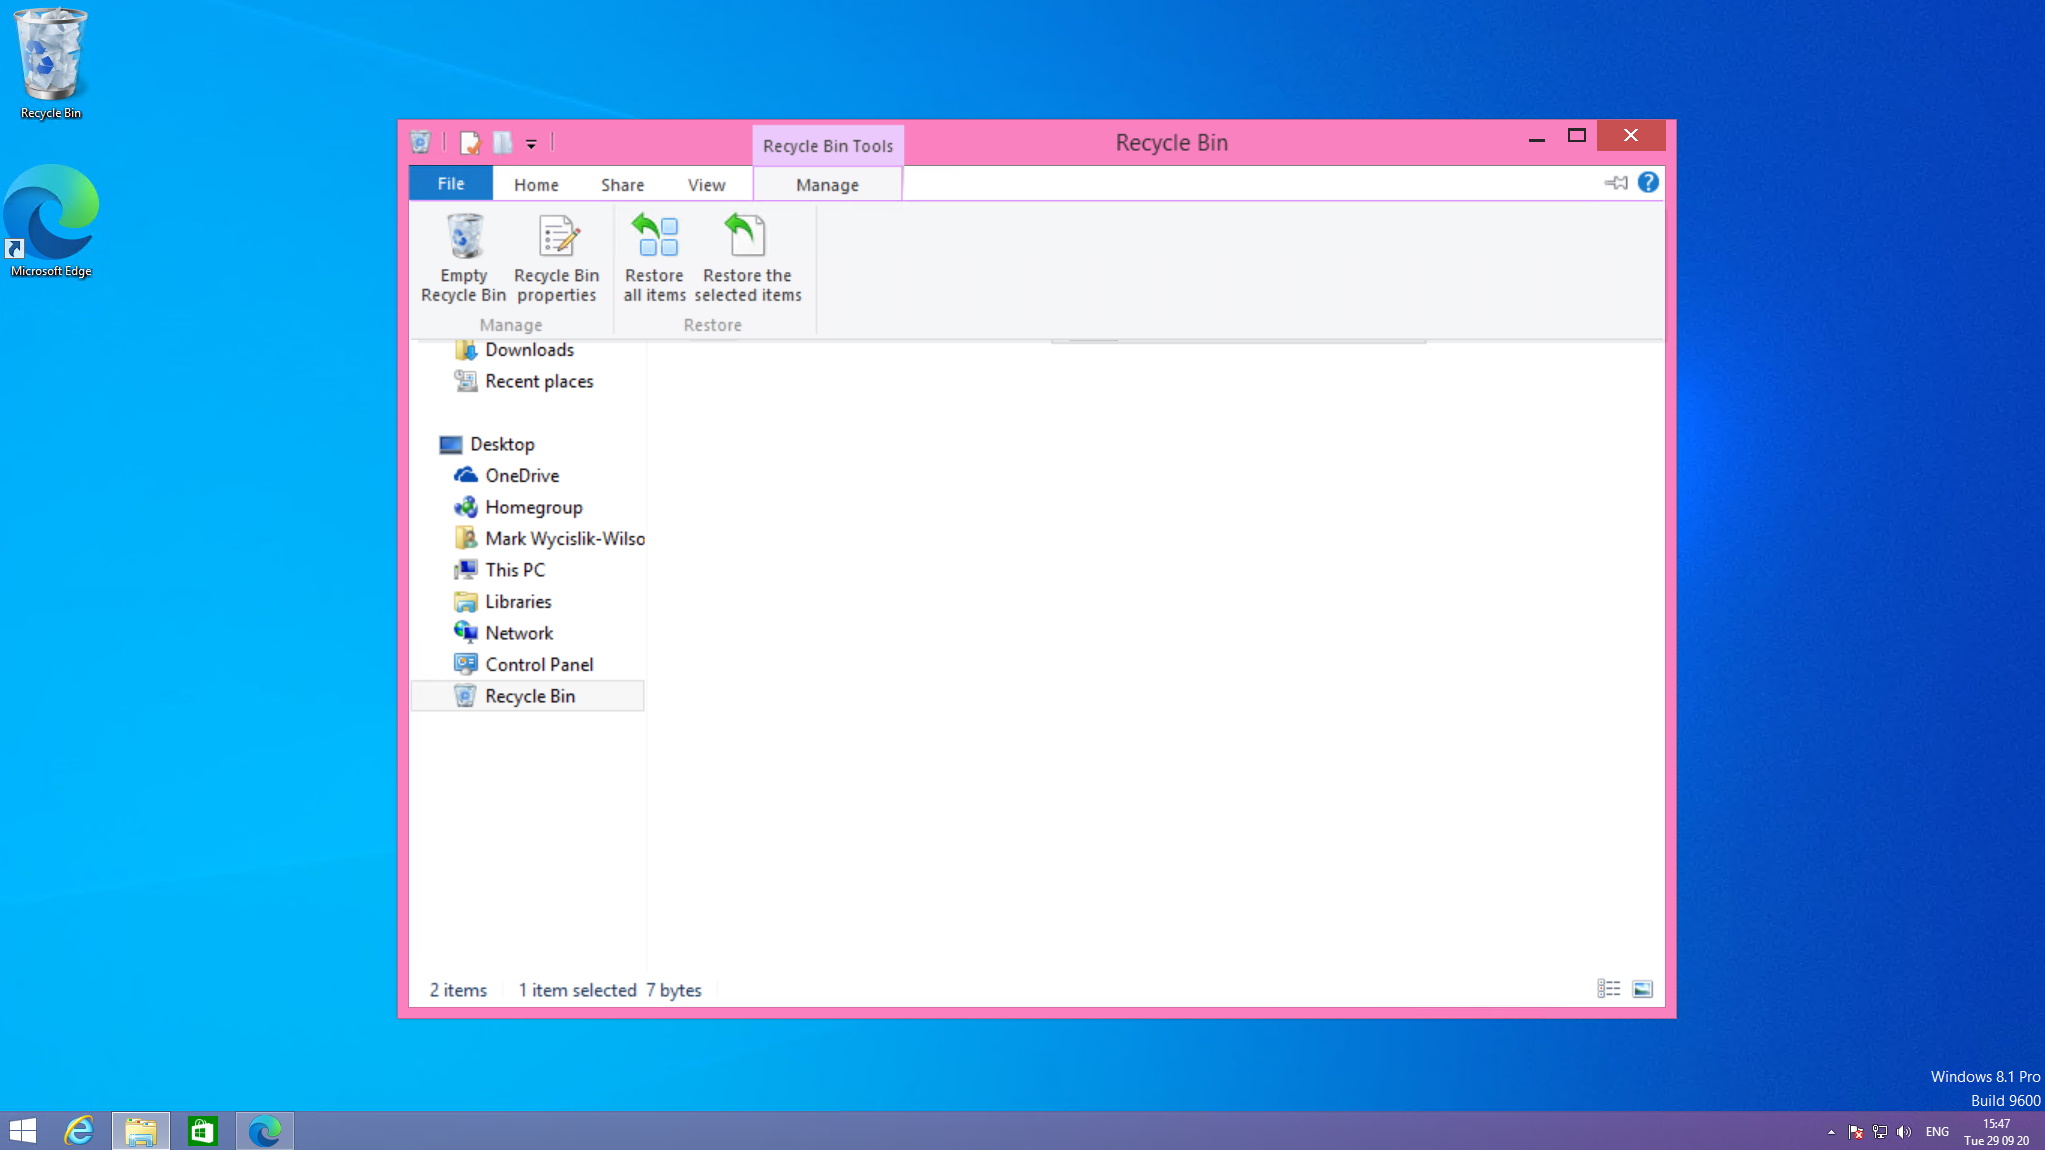Click the Details view icon in status bar
This screenshot has width=2045, height=1150.
coord(1608,990)
